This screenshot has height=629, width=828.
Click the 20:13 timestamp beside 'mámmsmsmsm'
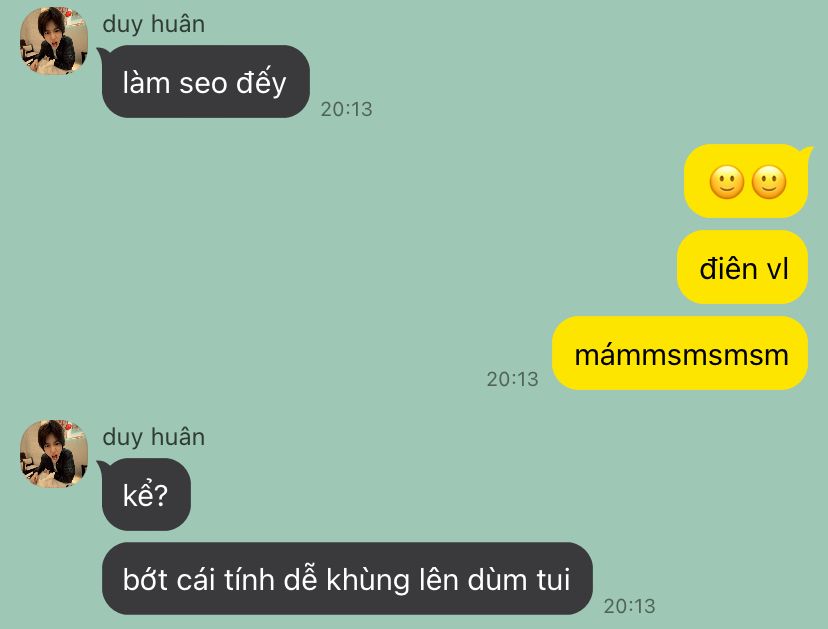pyautogui.click(x=512, y=379)
